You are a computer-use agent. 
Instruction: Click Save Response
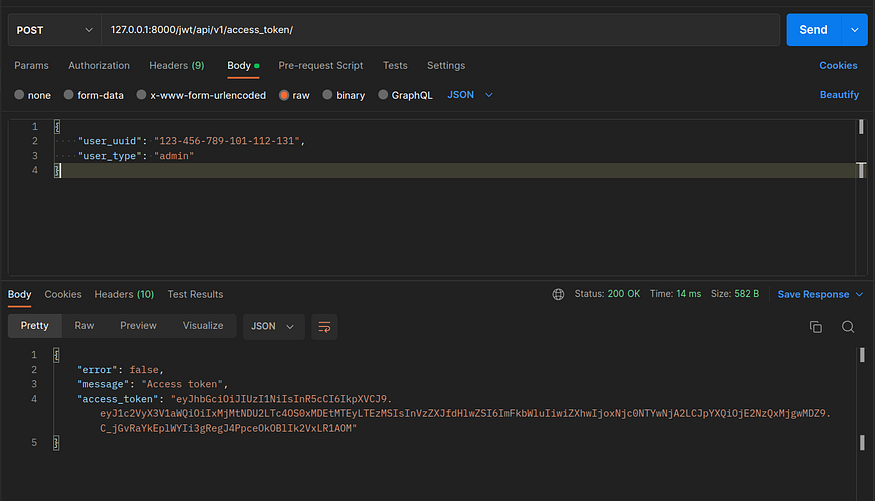[813, 295]
